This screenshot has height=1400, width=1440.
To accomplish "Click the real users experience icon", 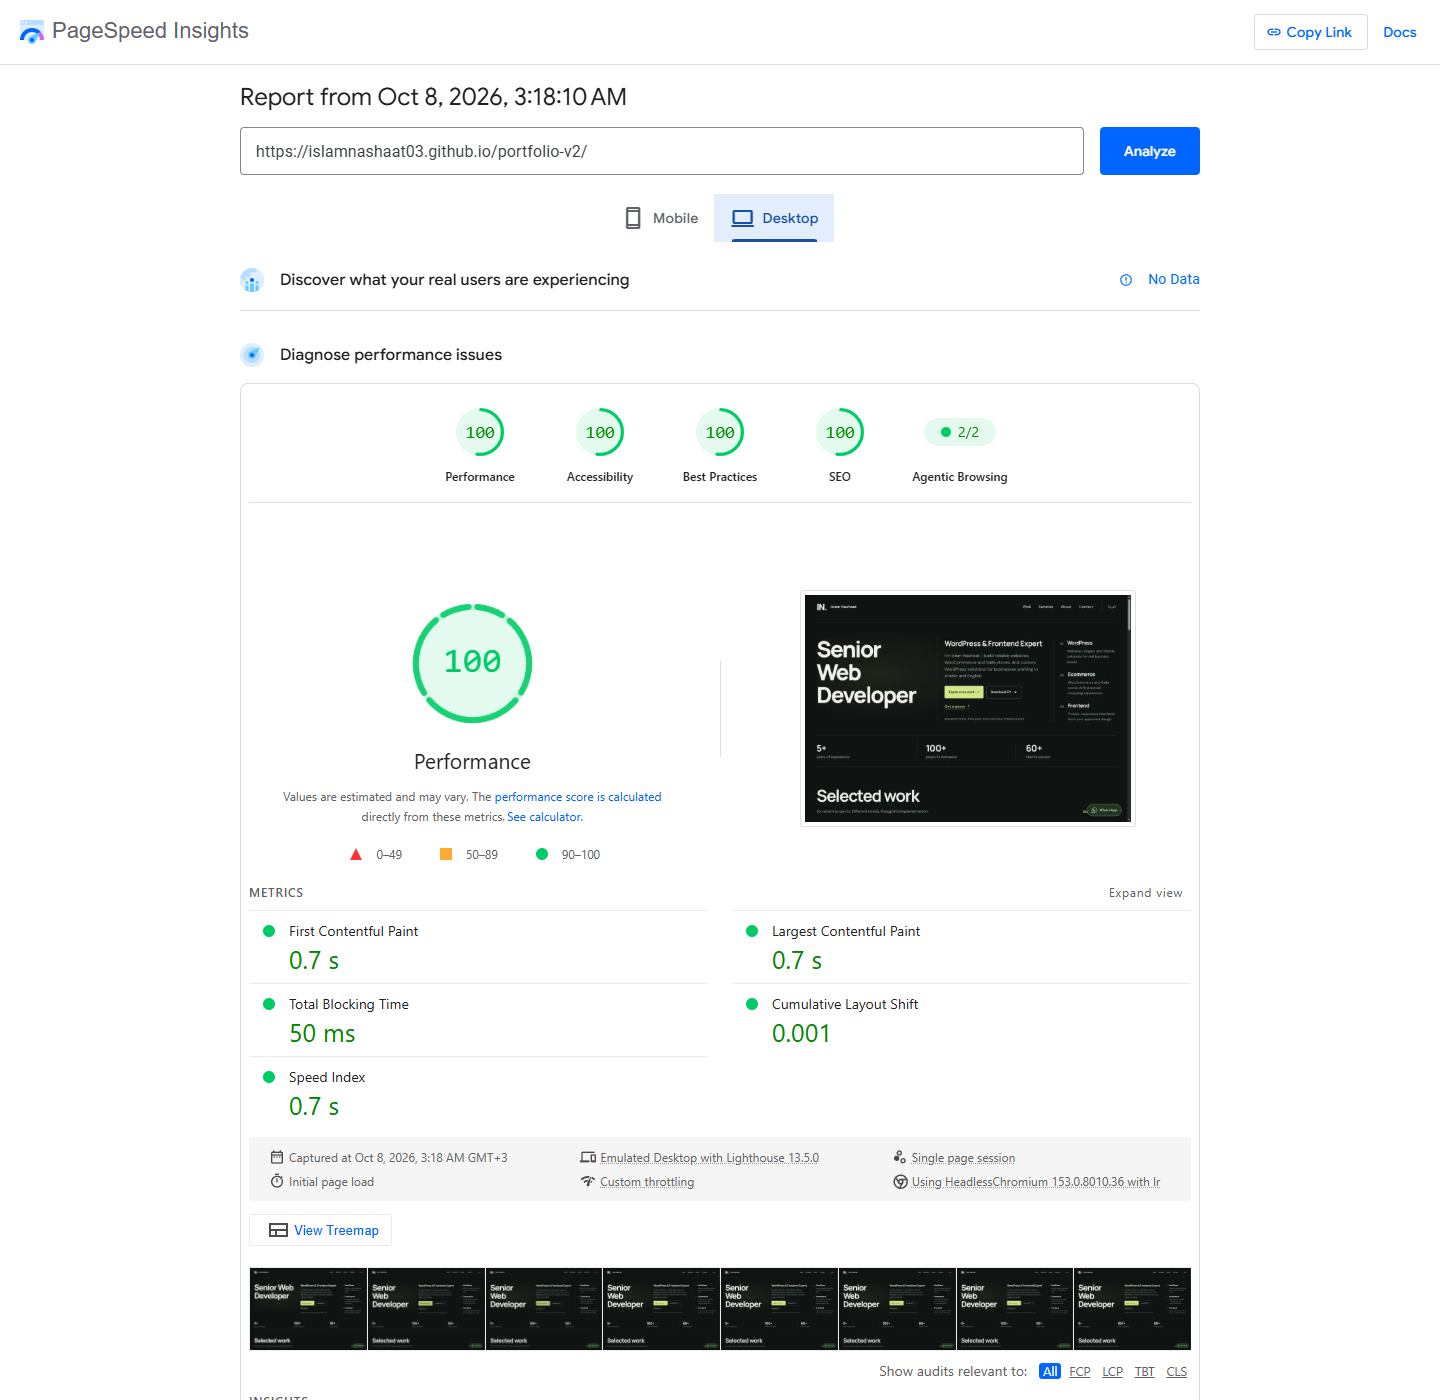I will 252,280.
